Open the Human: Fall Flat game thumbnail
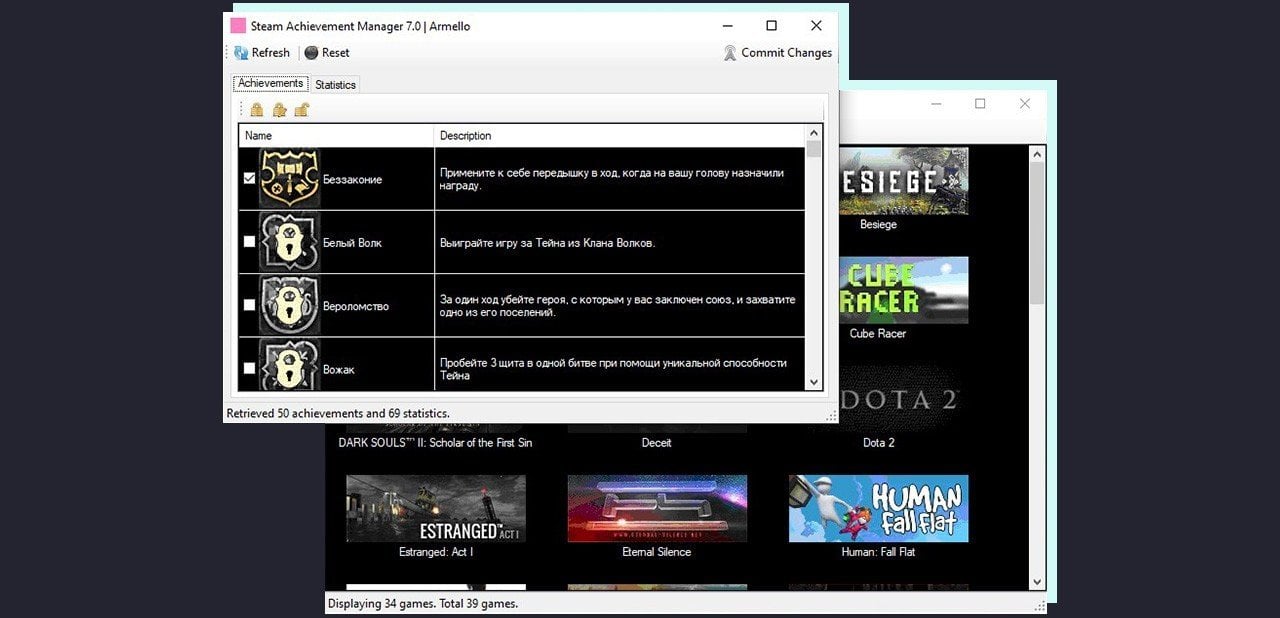This screenshot has width=1280, height=618. [x=878, y=509]
